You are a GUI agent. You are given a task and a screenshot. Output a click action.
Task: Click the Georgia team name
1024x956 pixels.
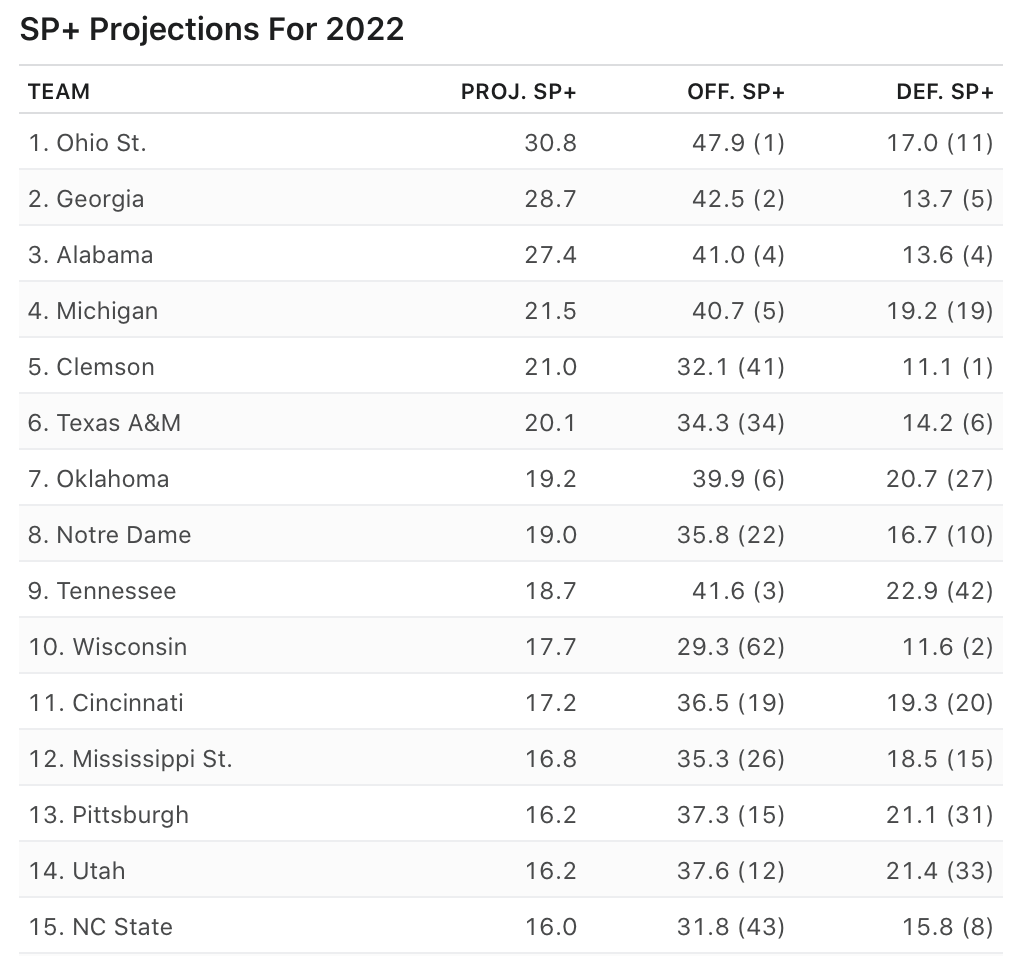coord(100,199)
